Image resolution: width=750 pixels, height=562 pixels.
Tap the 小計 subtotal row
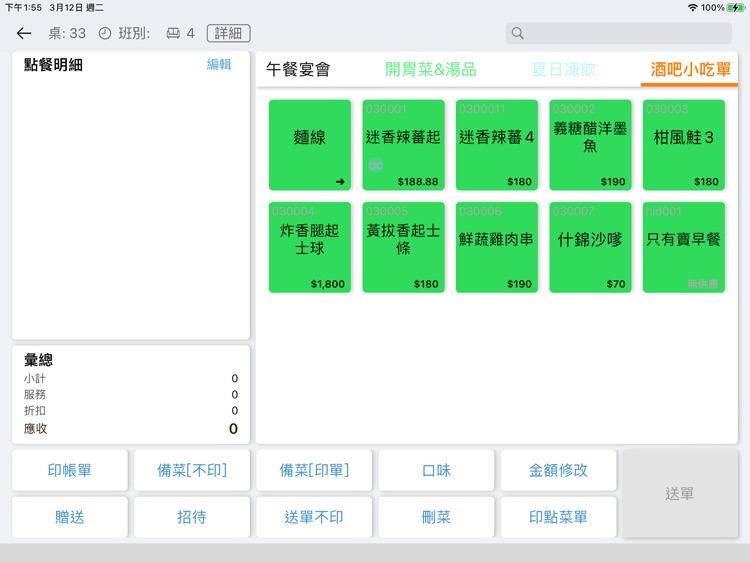131,378
